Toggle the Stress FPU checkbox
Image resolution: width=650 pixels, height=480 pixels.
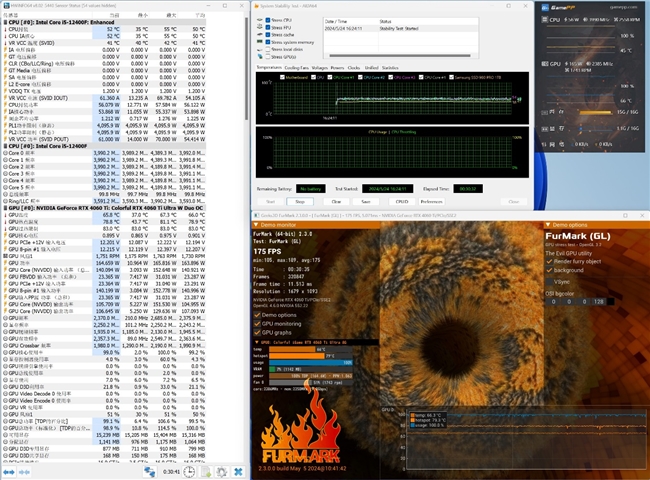268,27
